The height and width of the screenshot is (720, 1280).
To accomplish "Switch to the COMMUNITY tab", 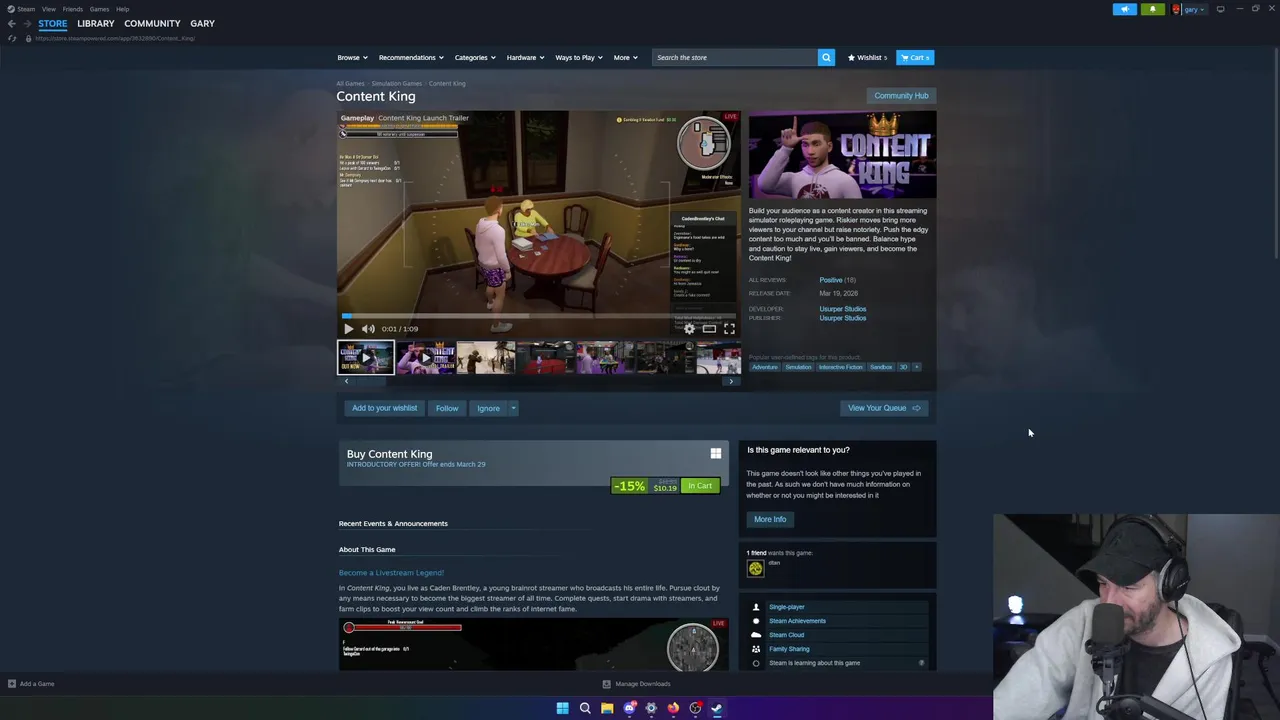I will point(152,23).
